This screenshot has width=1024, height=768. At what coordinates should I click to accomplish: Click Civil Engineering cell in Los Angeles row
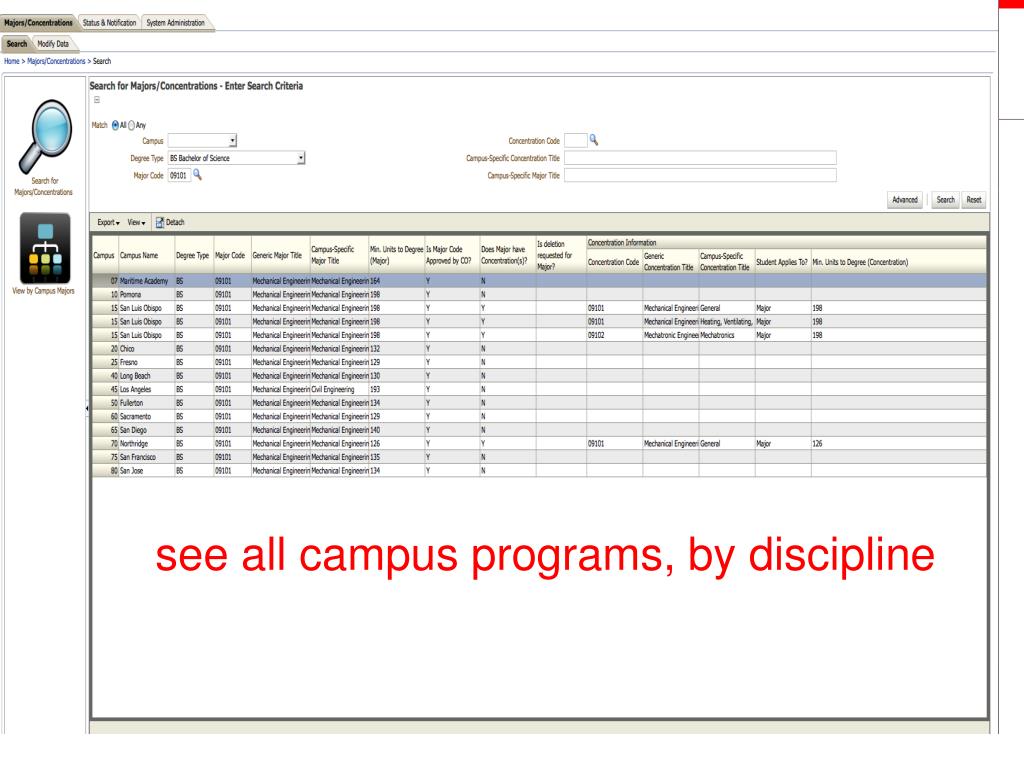tap(339, 389)
